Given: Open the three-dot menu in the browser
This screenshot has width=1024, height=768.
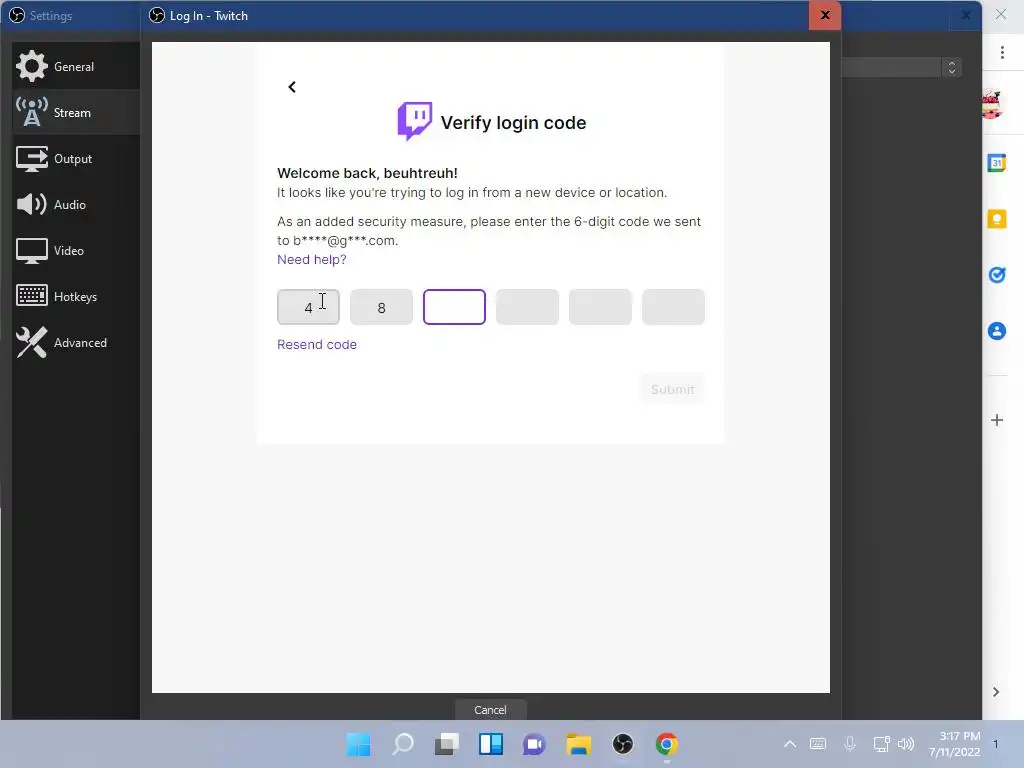Looking at the screenshot, I should (1002, 52).
